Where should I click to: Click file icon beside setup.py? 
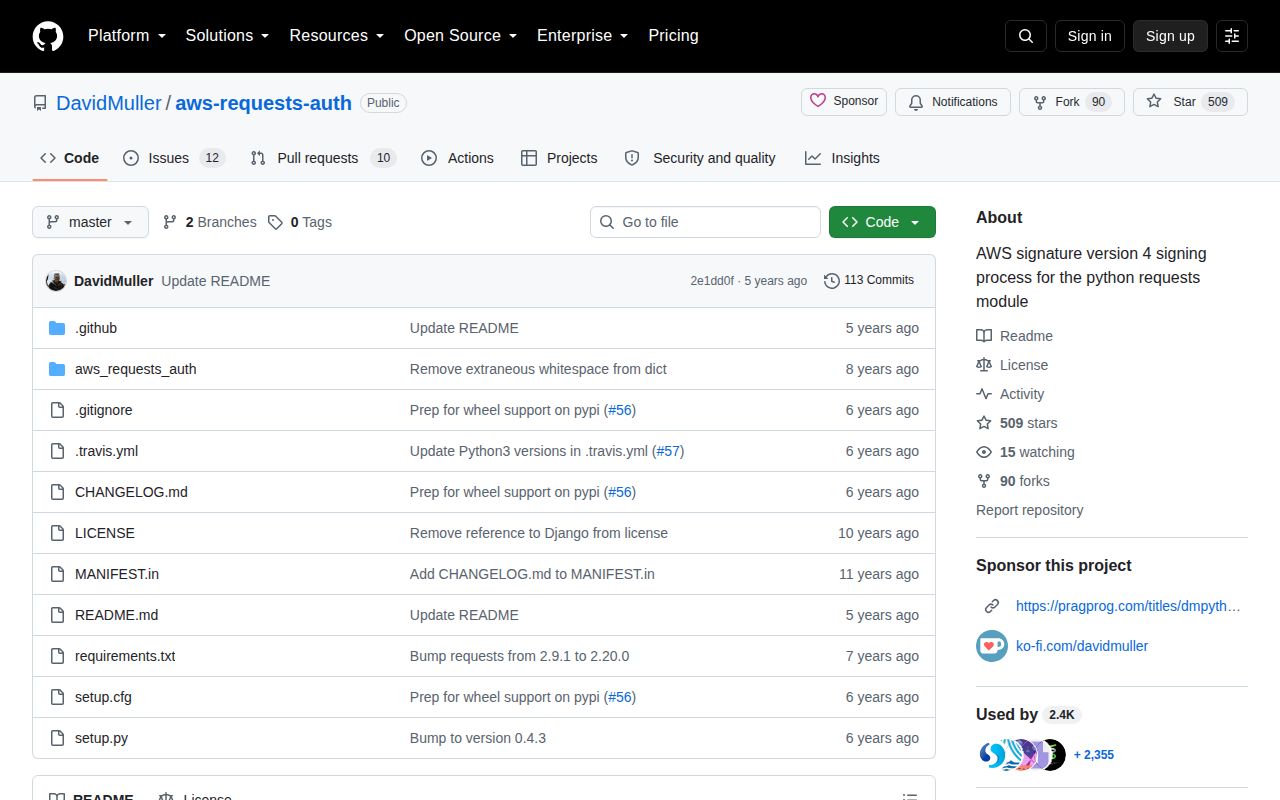tap(57, 738)
